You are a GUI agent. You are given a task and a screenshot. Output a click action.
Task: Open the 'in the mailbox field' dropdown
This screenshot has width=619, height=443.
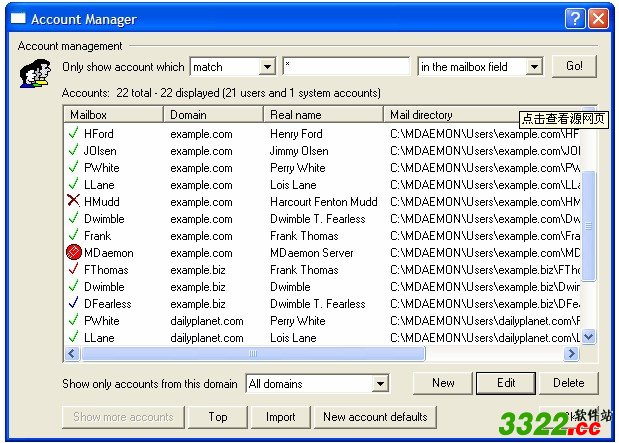point(534,67)
